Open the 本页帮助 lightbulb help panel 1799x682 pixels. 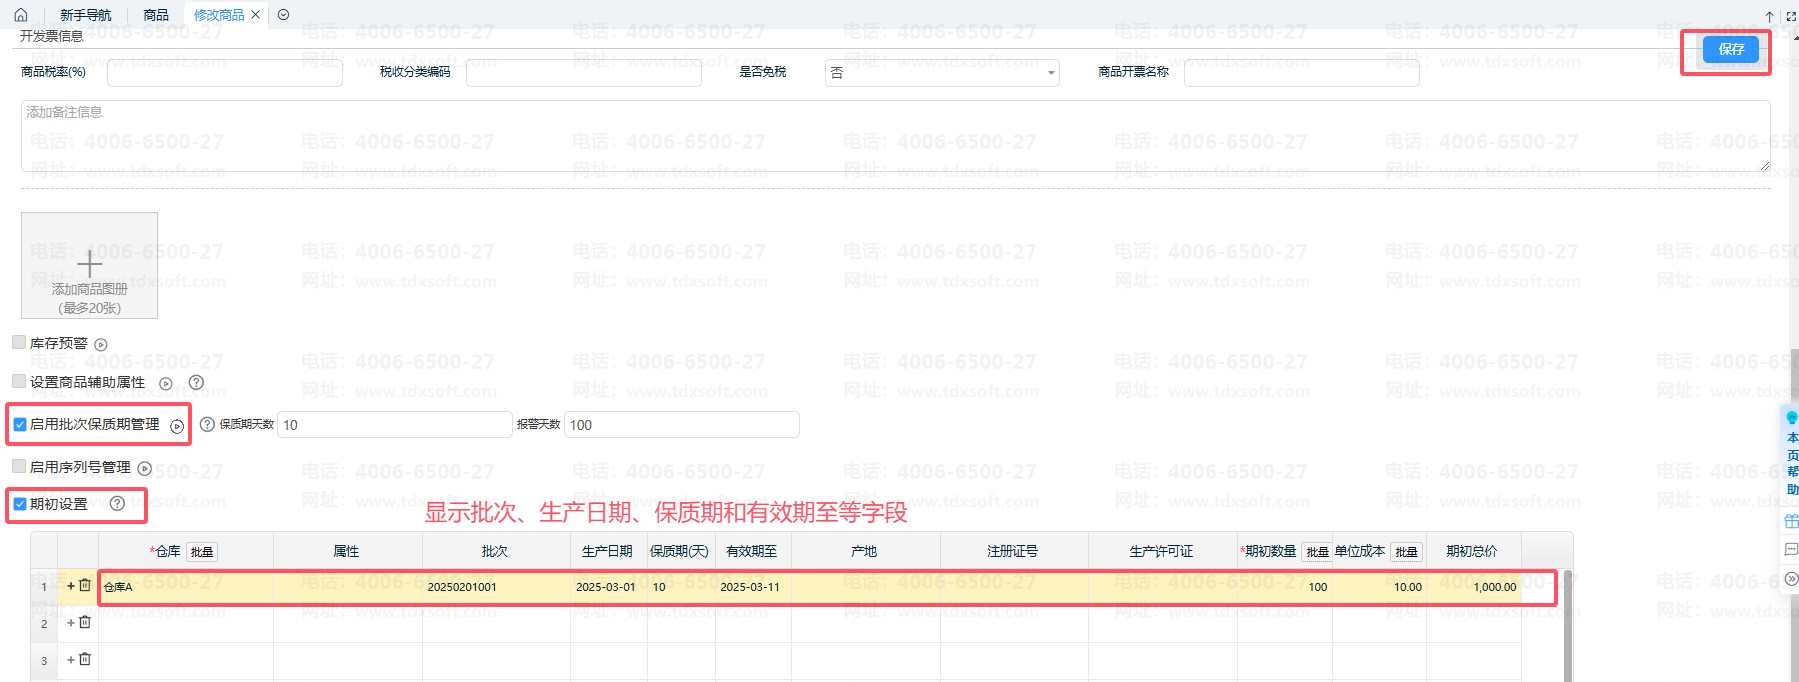pyautogui.click(x=1791, y=451)
